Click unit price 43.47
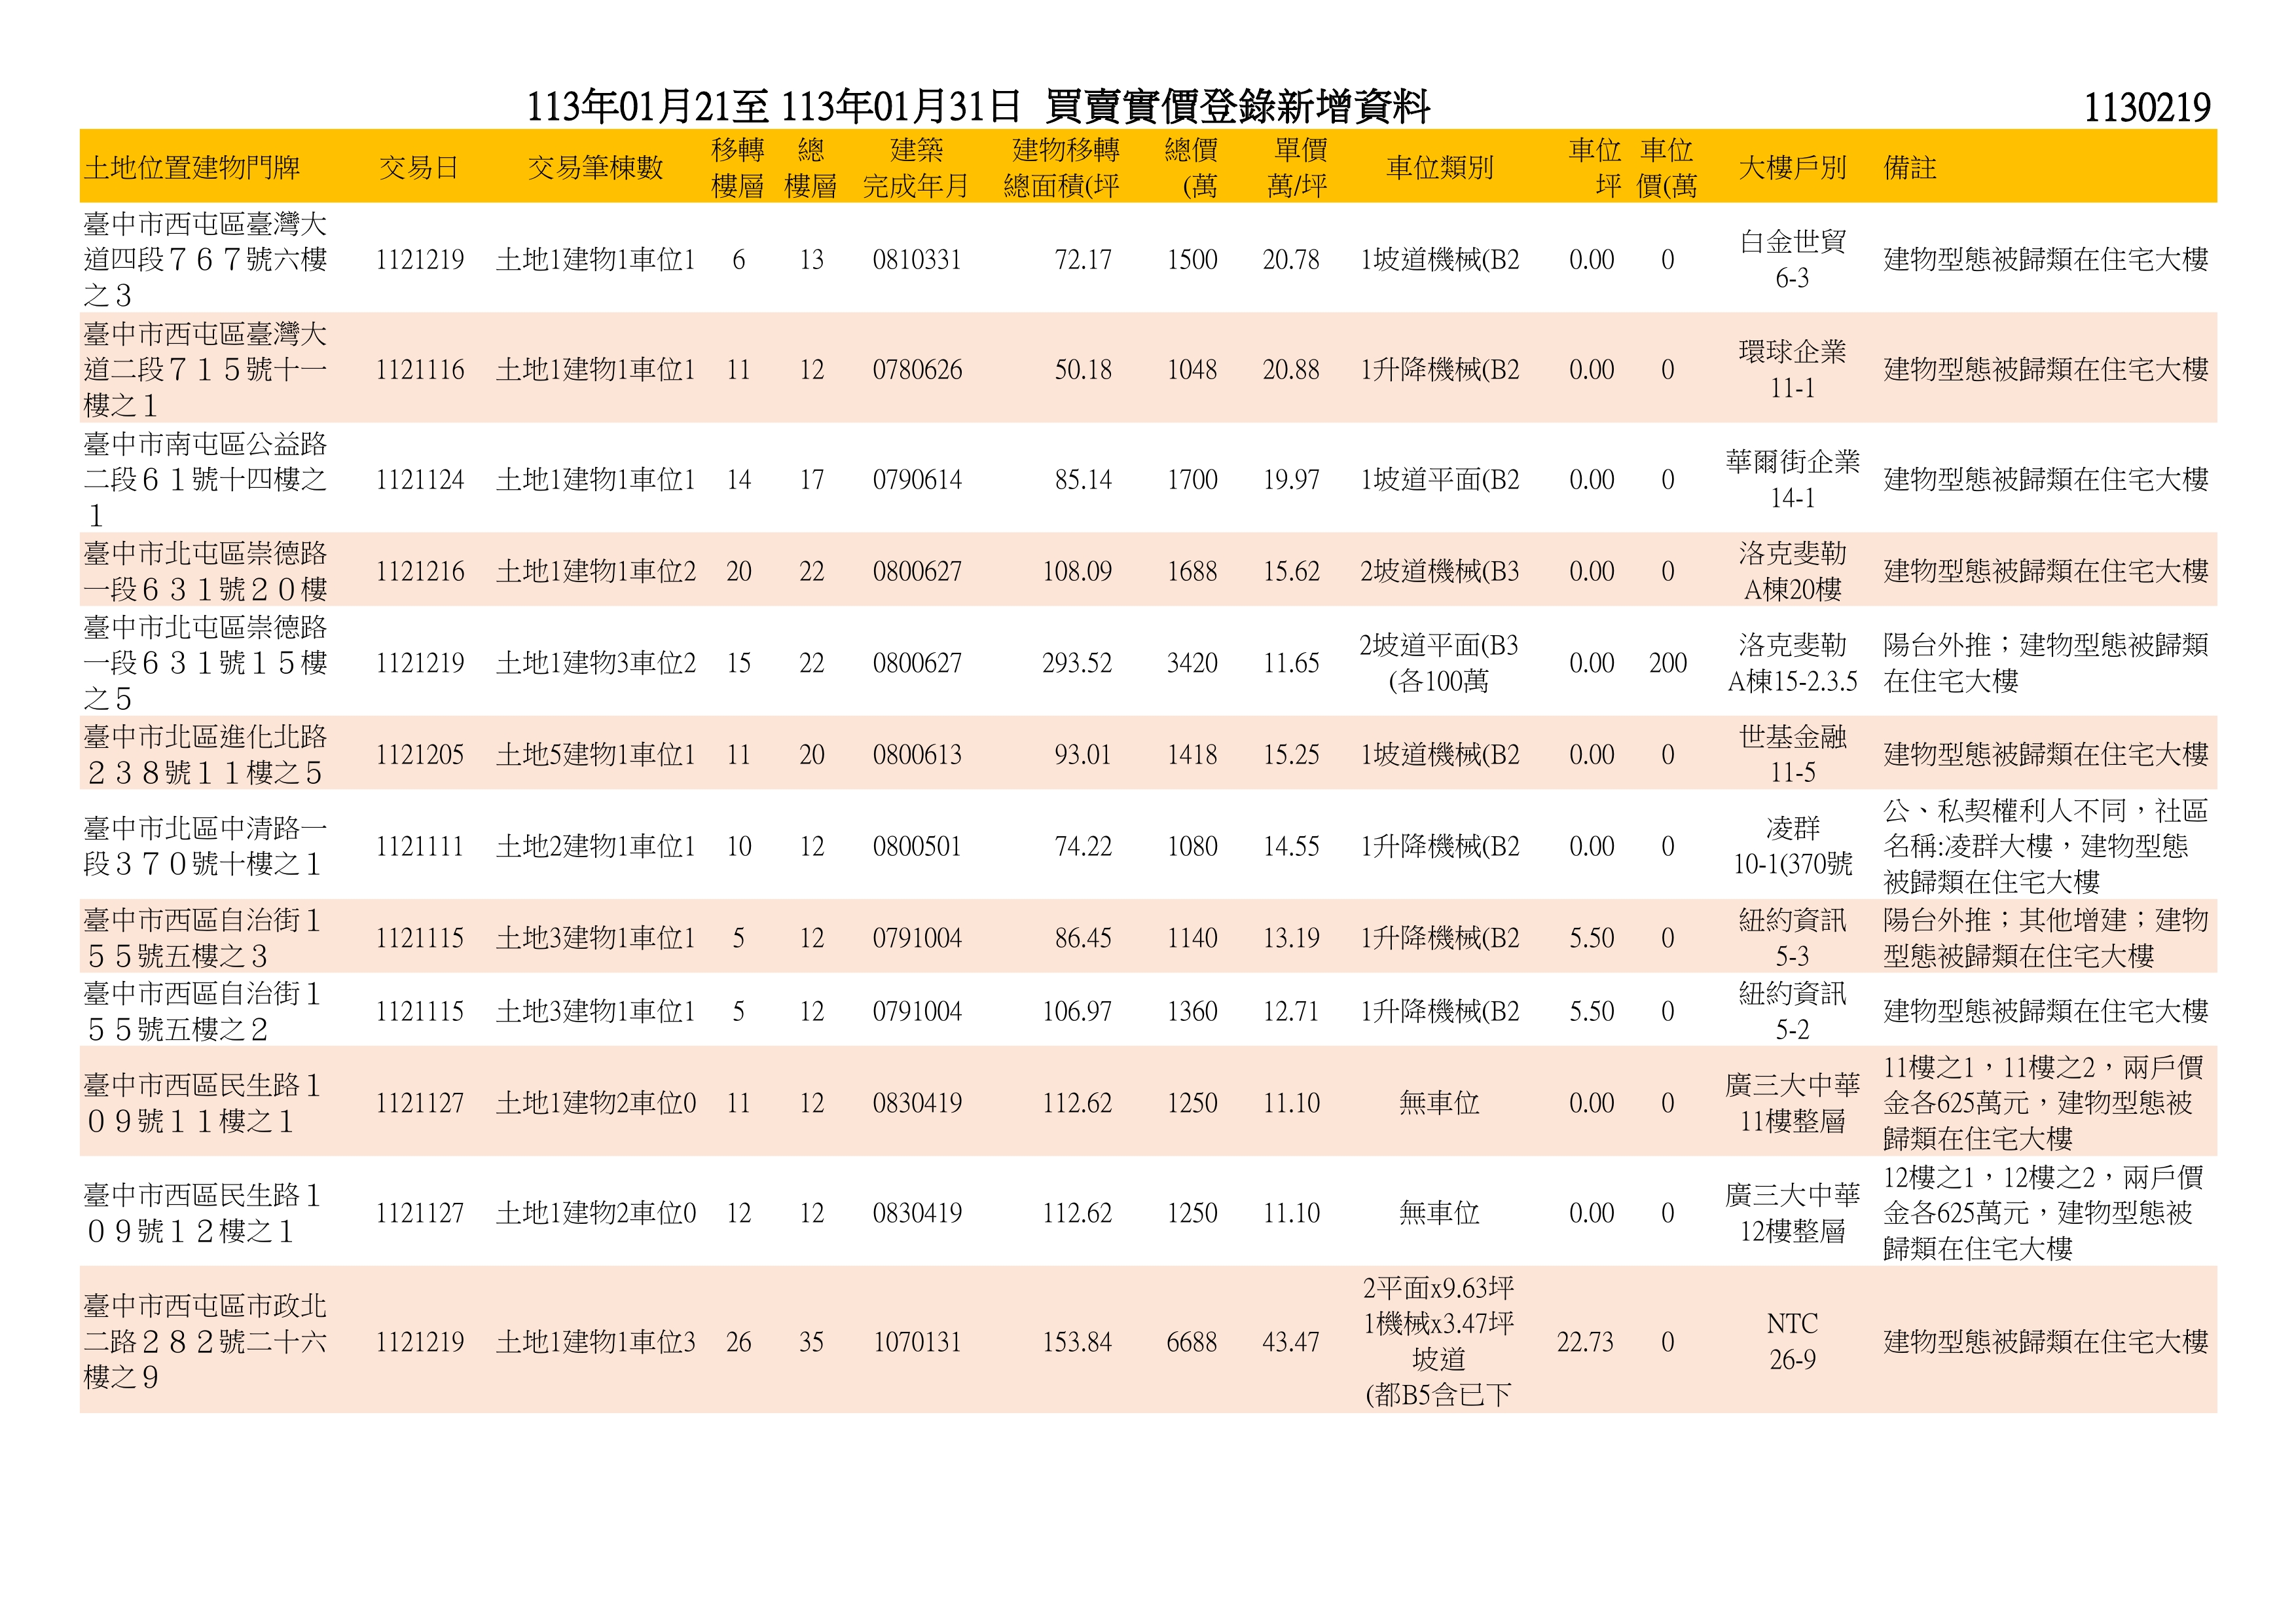The image size is (2296, 1624). [1291, 1342]
